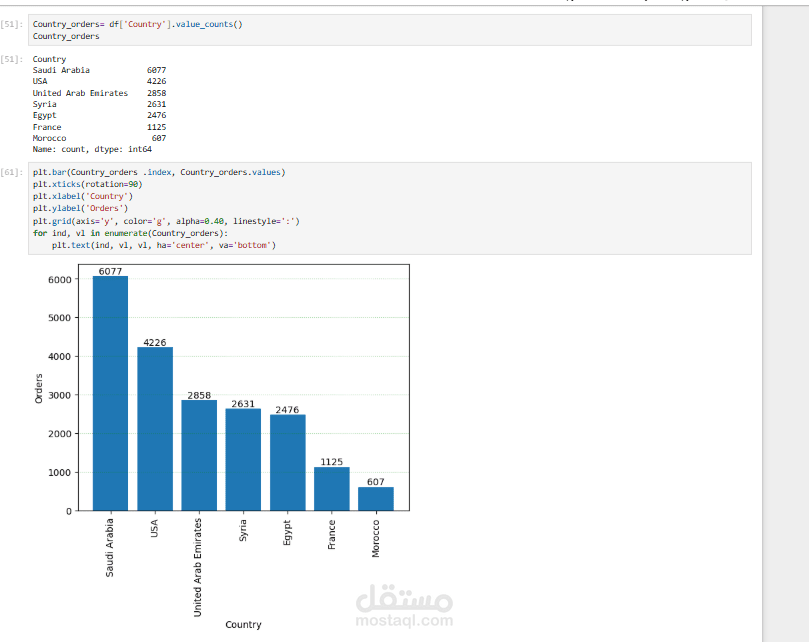The image size is (809, 642).
Task: Click the plt.text code line
Action: (164, 246)
